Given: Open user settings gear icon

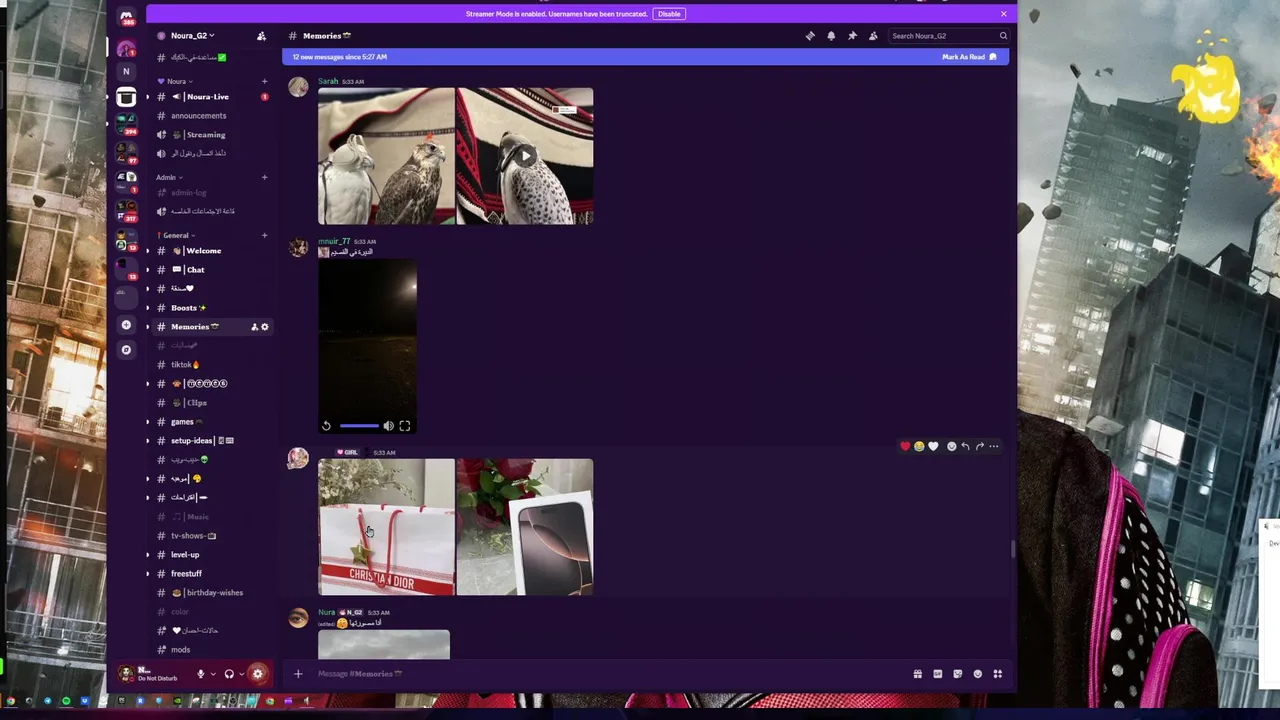Looking at the screenshot, I should click(x=258, y=674).
